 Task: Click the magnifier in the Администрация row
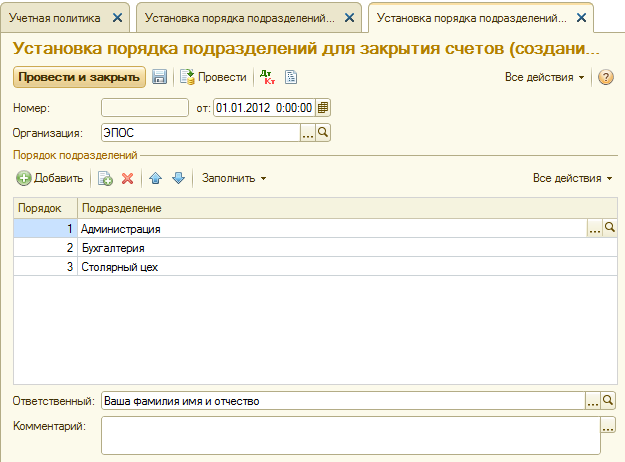click(x=609, y=228)
